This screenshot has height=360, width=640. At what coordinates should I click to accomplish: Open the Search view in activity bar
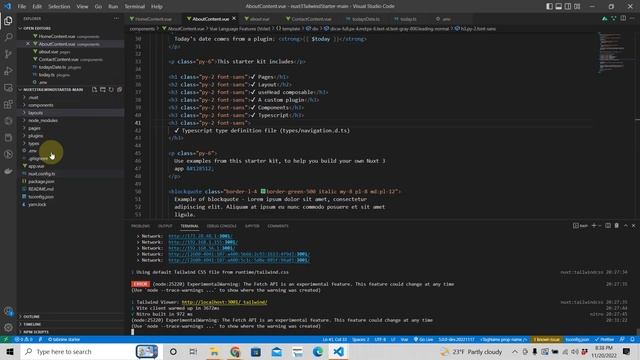tap(8, 37)
